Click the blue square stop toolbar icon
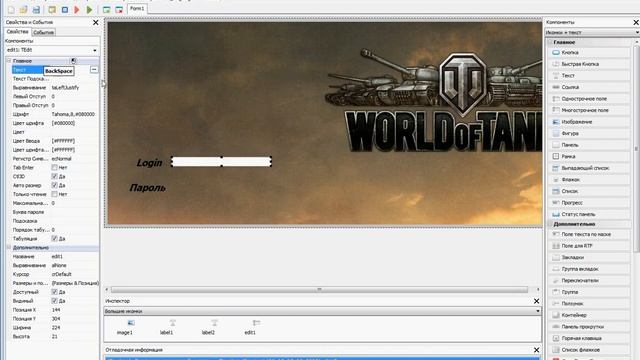Screen dimensions: 640x360 pyautogui.click(x=64, y=9)
